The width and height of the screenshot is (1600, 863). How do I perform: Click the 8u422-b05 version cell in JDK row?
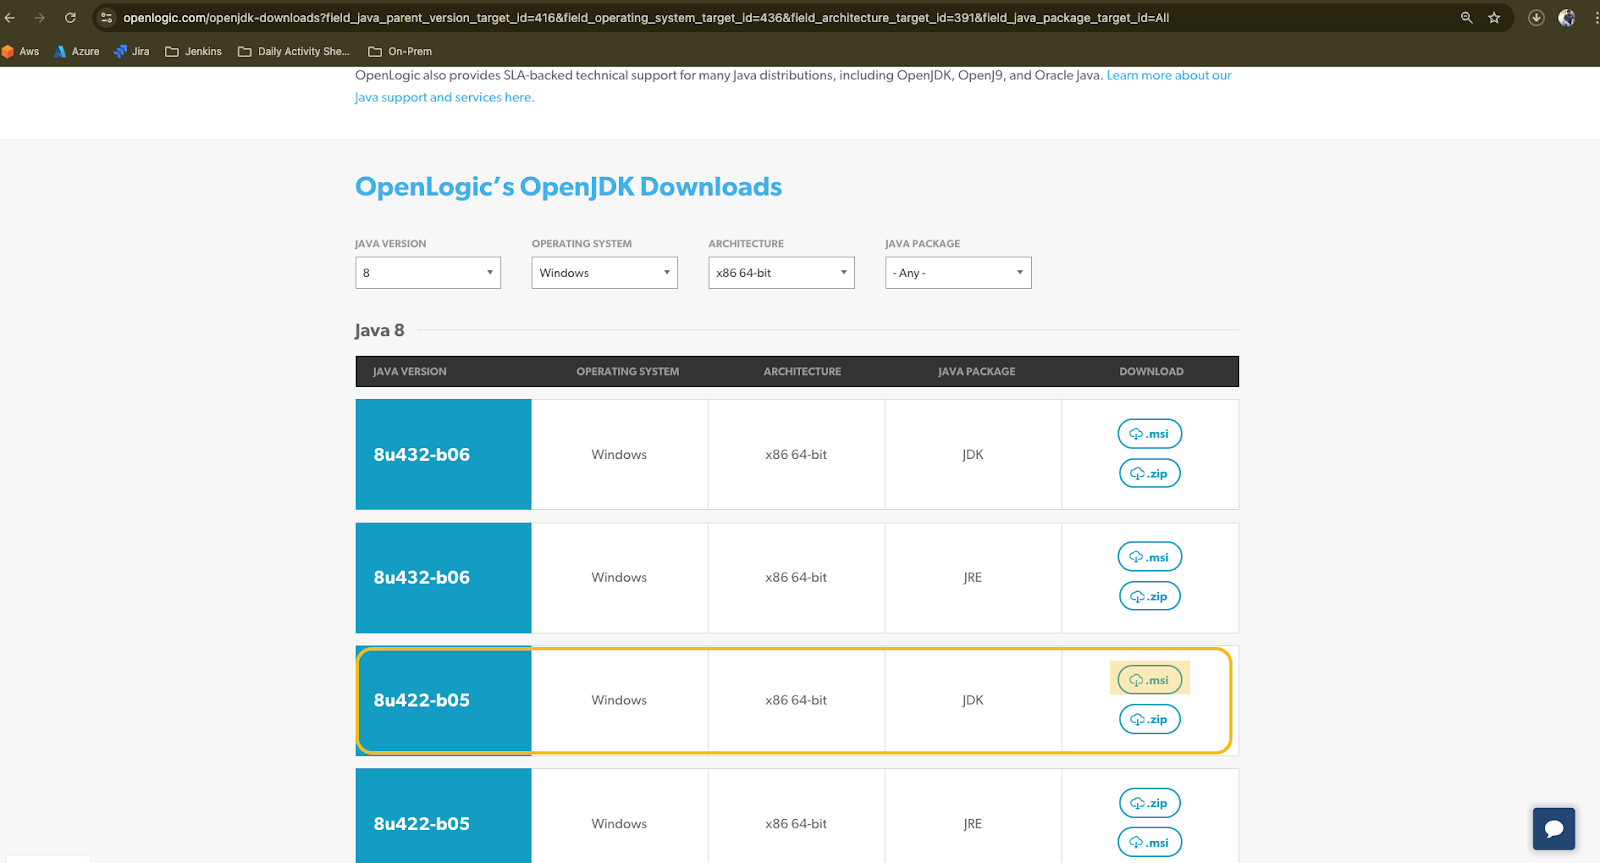(443, 700)
